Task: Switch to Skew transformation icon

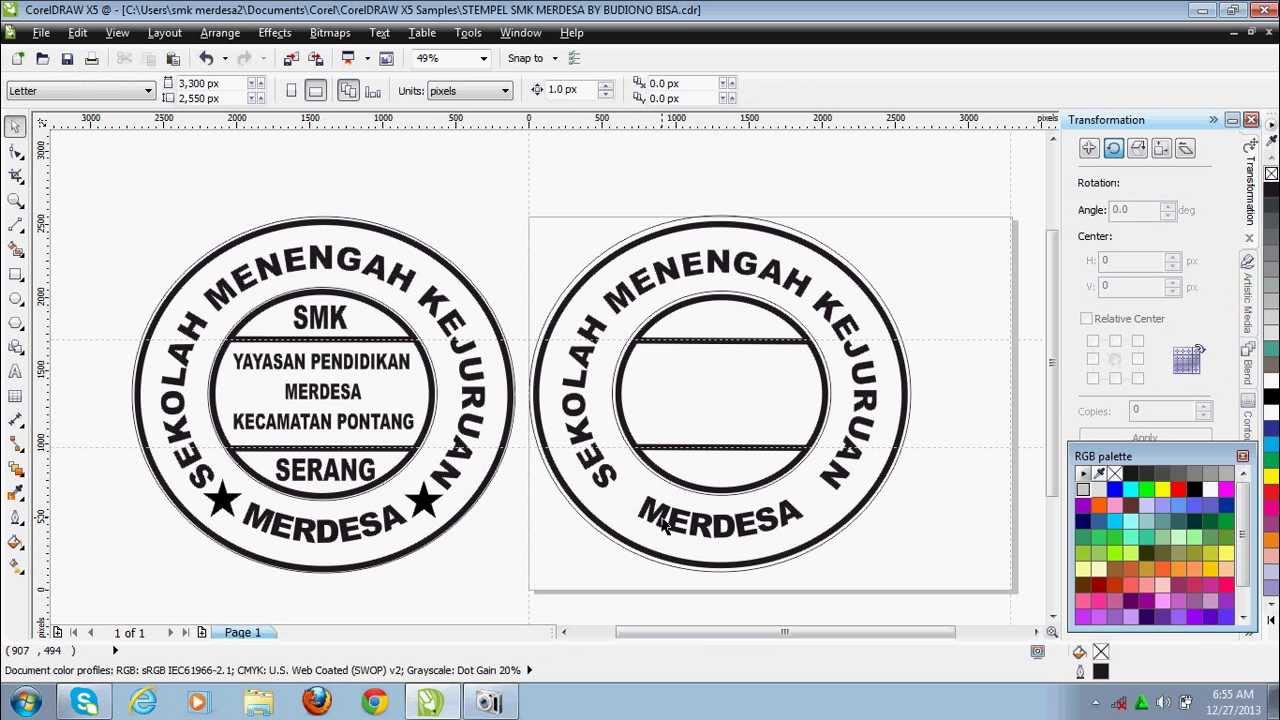Action: tap(1185, 148)
